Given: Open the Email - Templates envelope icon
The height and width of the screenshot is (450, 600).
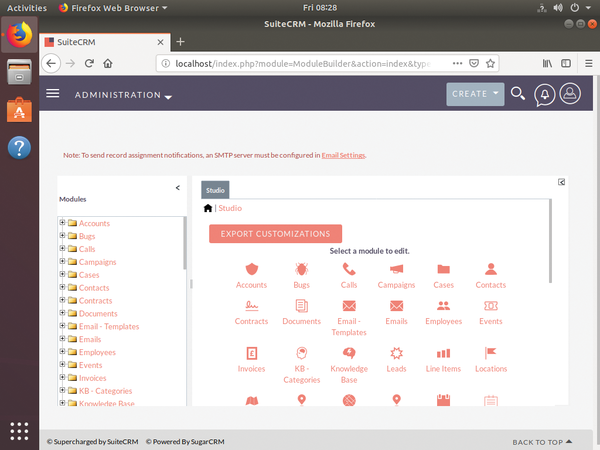Looking at the screenshot, I should [x=349, y=305].
